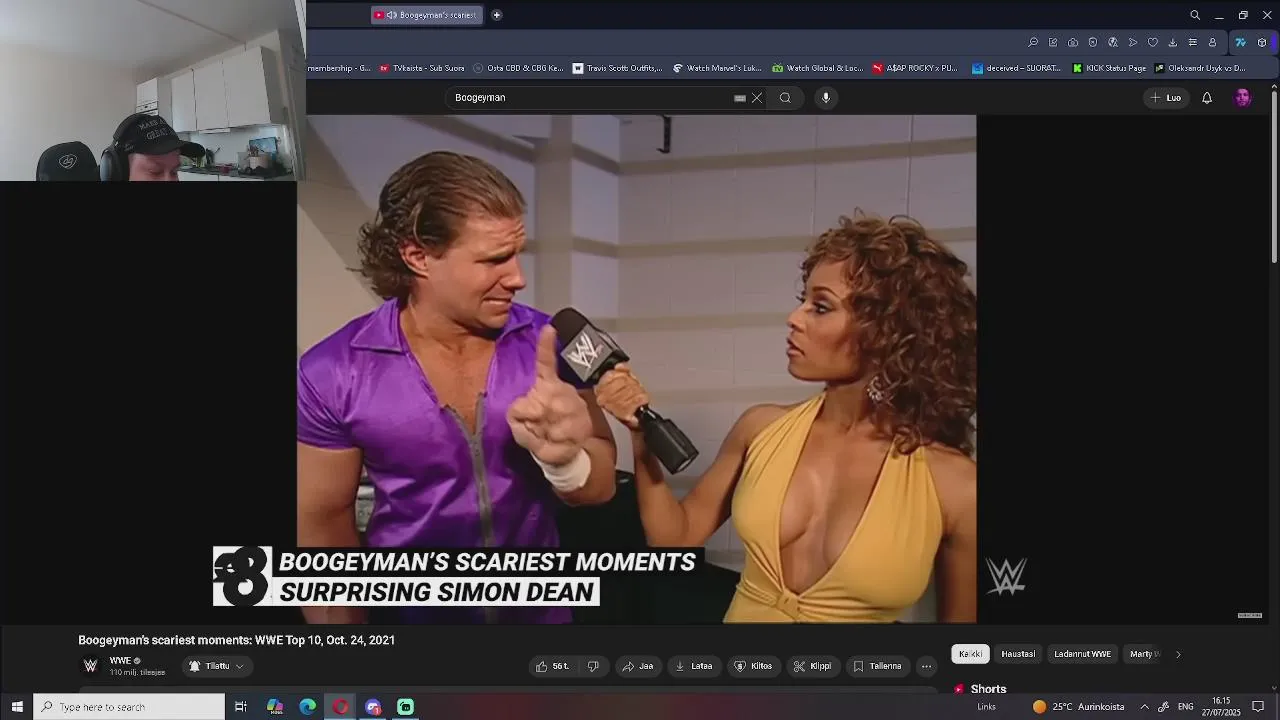Click the Opera find-in-page magnifier icon
The image size is (1280, 720).
coord(1033,42)
